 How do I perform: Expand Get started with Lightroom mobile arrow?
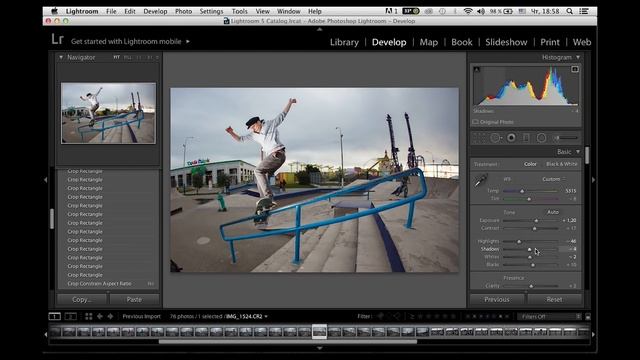tap(188, 41)
